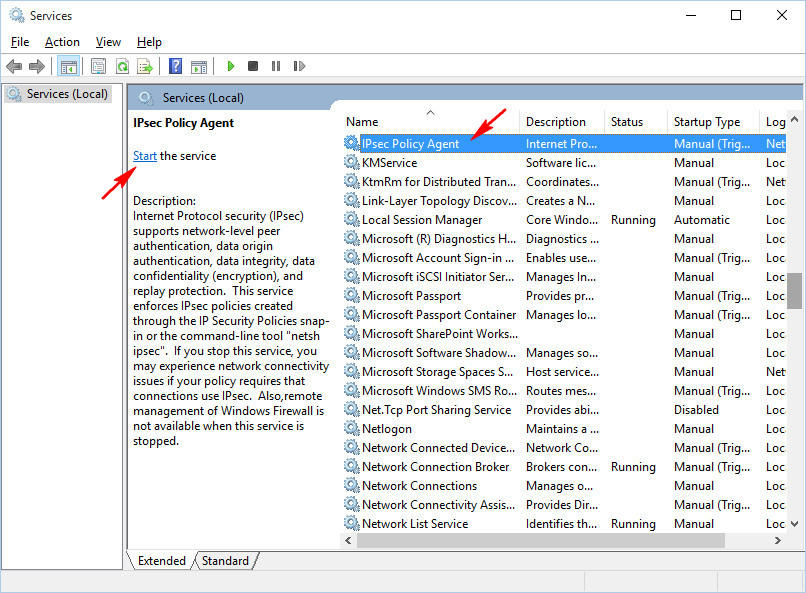Open the Action menu
Screen dimensions: 806x593
[x=62, y=42]
